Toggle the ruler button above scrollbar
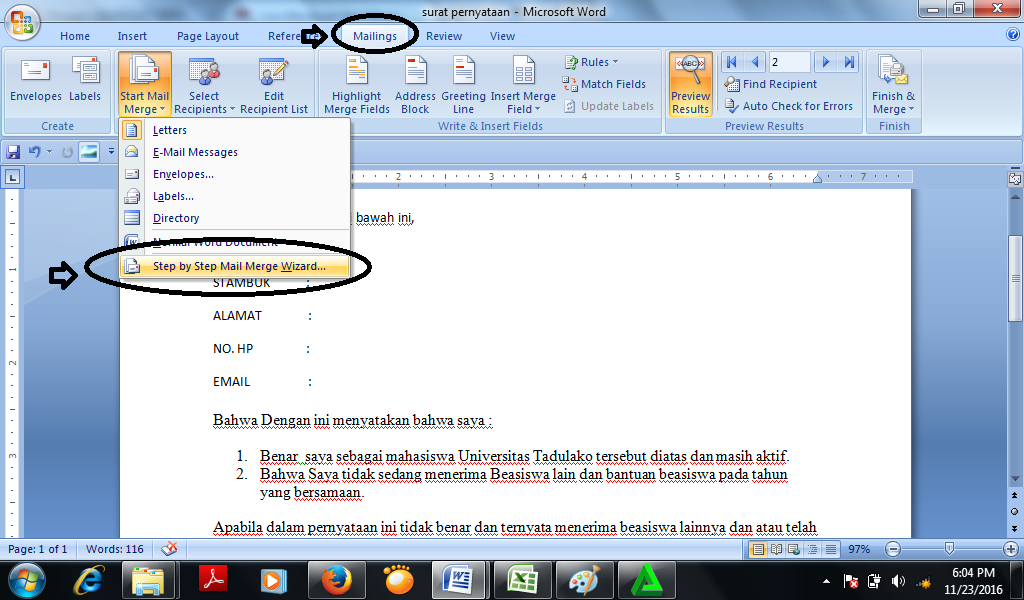 [x=1015, y=178]
